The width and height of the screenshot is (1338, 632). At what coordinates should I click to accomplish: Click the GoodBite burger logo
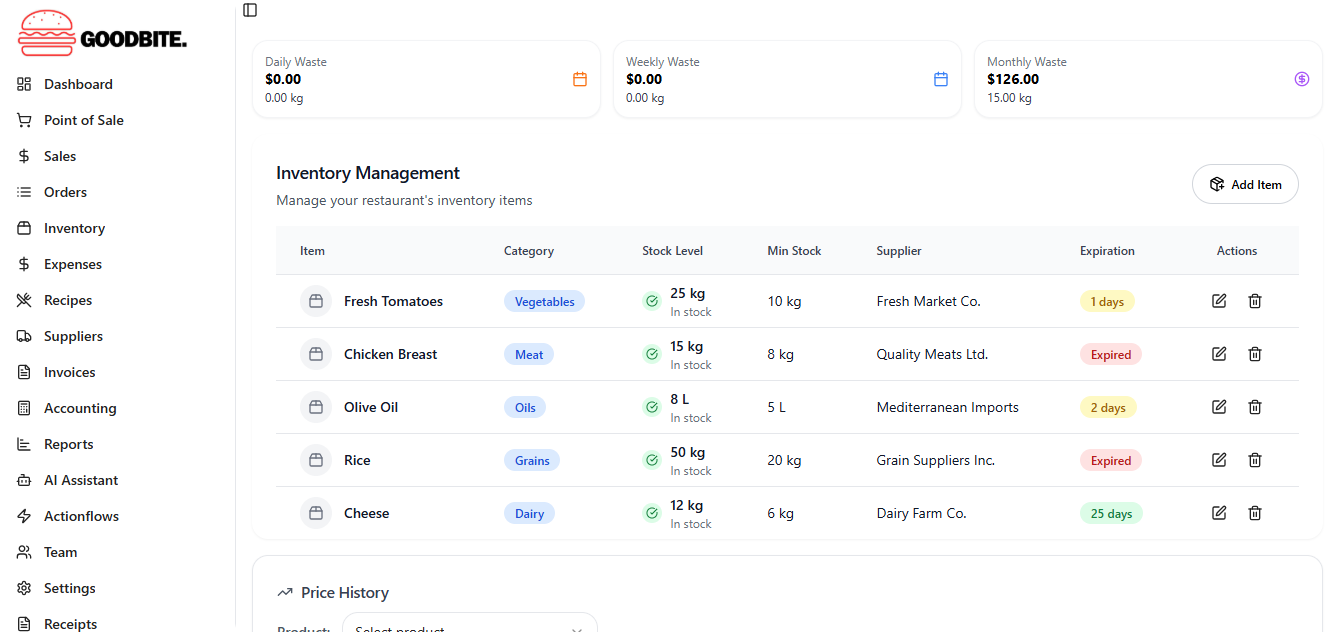47,33
